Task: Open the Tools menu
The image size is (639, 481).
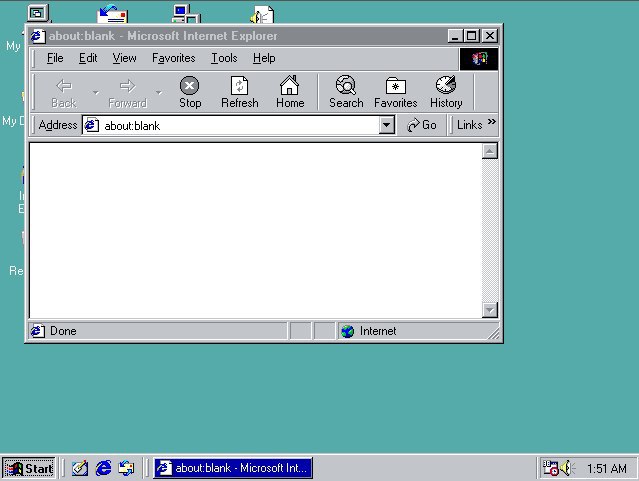Action: 224,58
